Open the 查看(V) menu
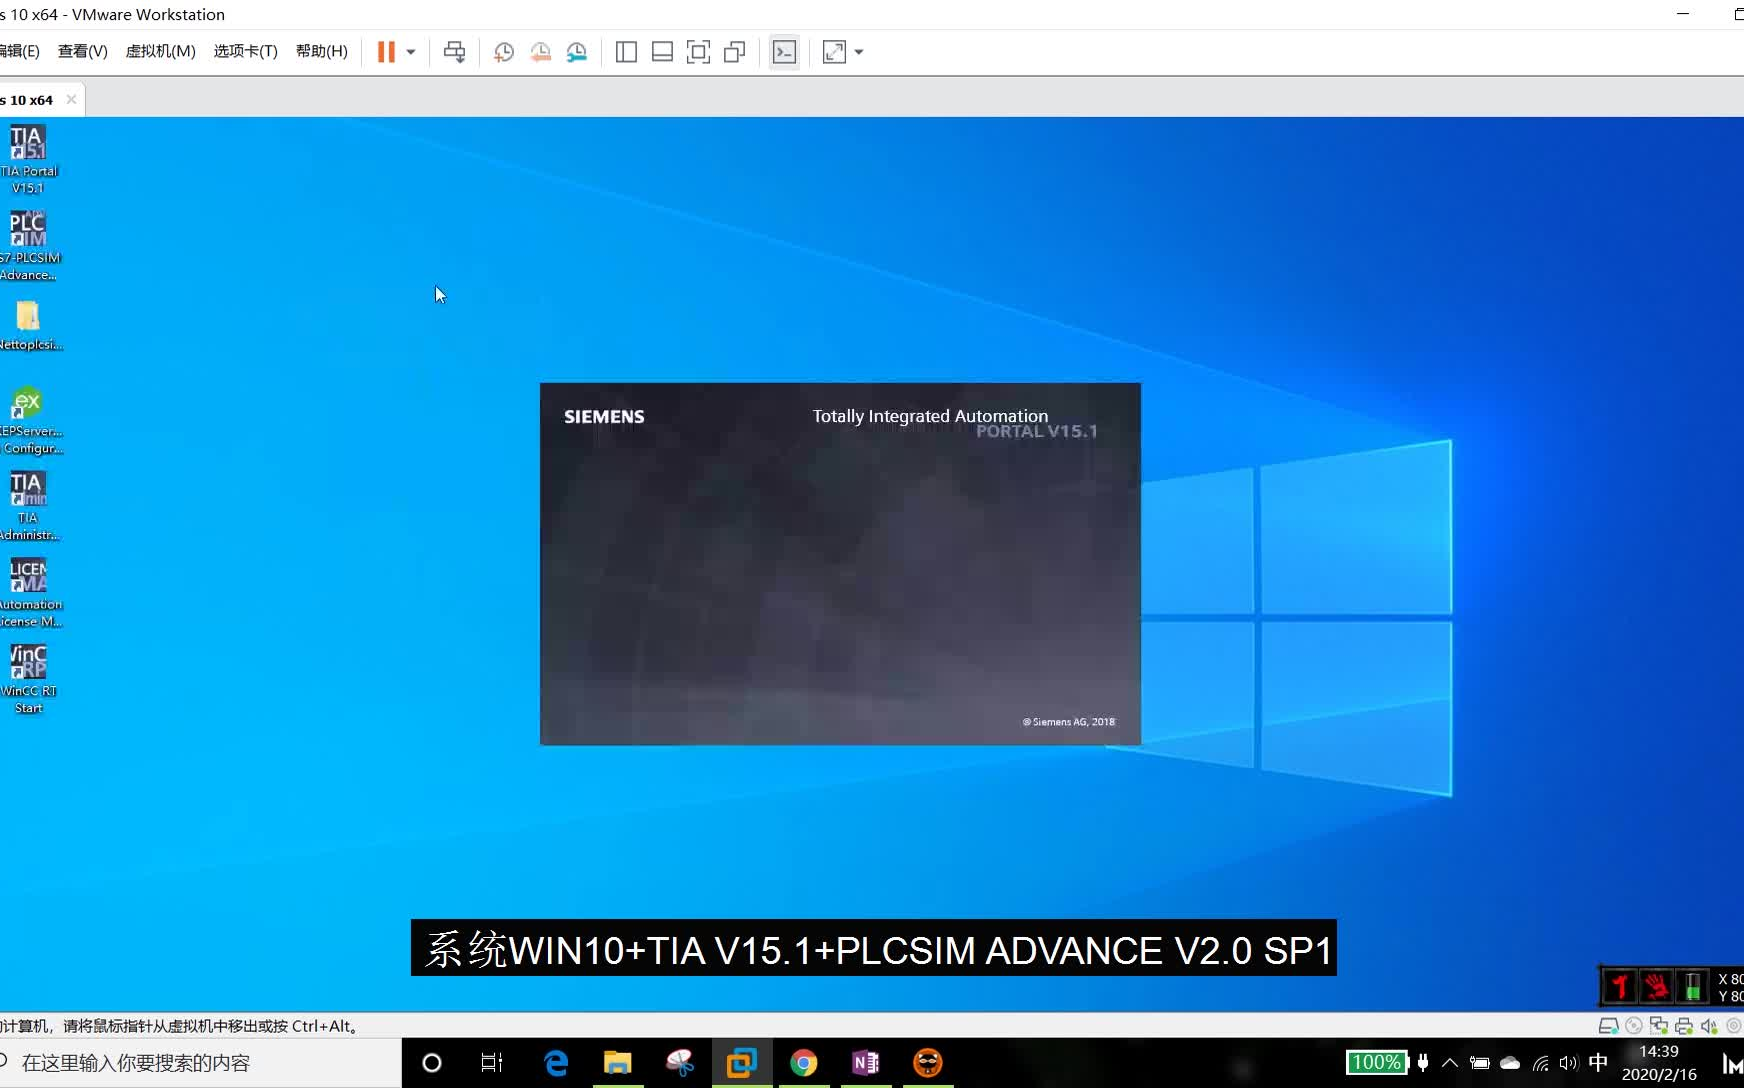This screenshot has height=1088, width=1744. (83, 51)
